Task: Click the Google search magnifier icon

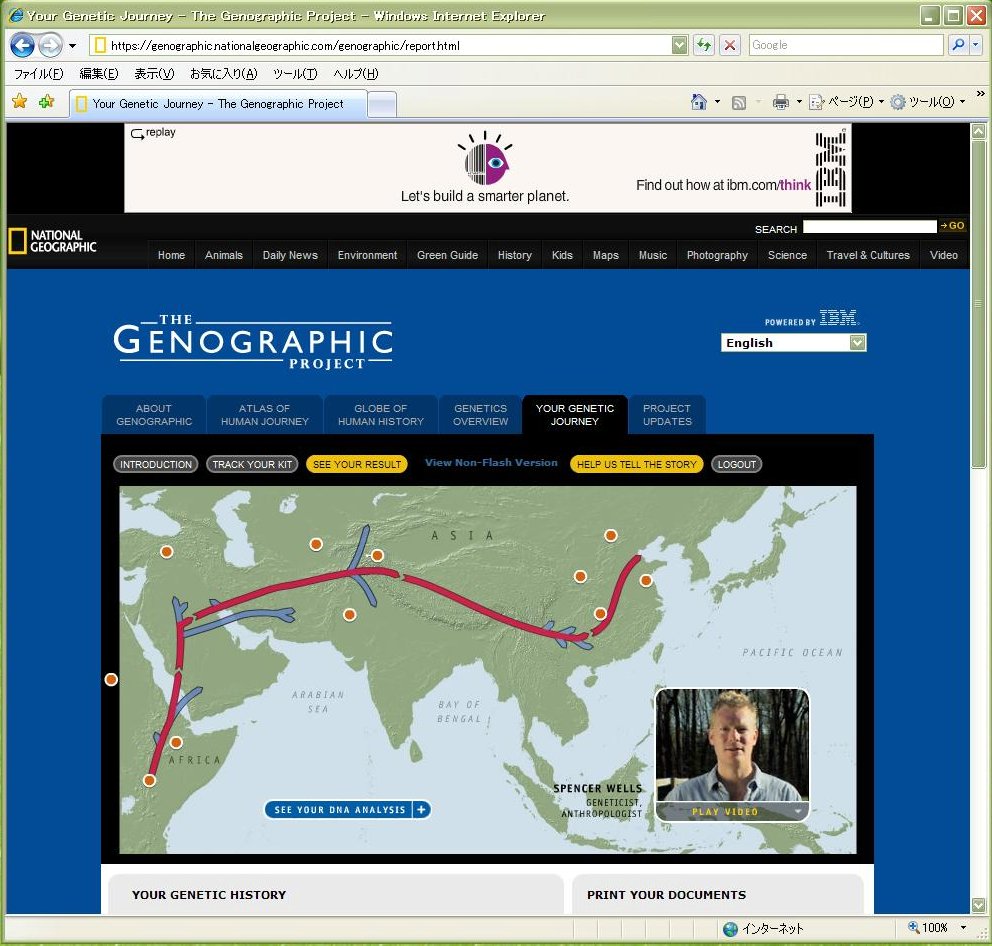Action: (x=958, y=44)
